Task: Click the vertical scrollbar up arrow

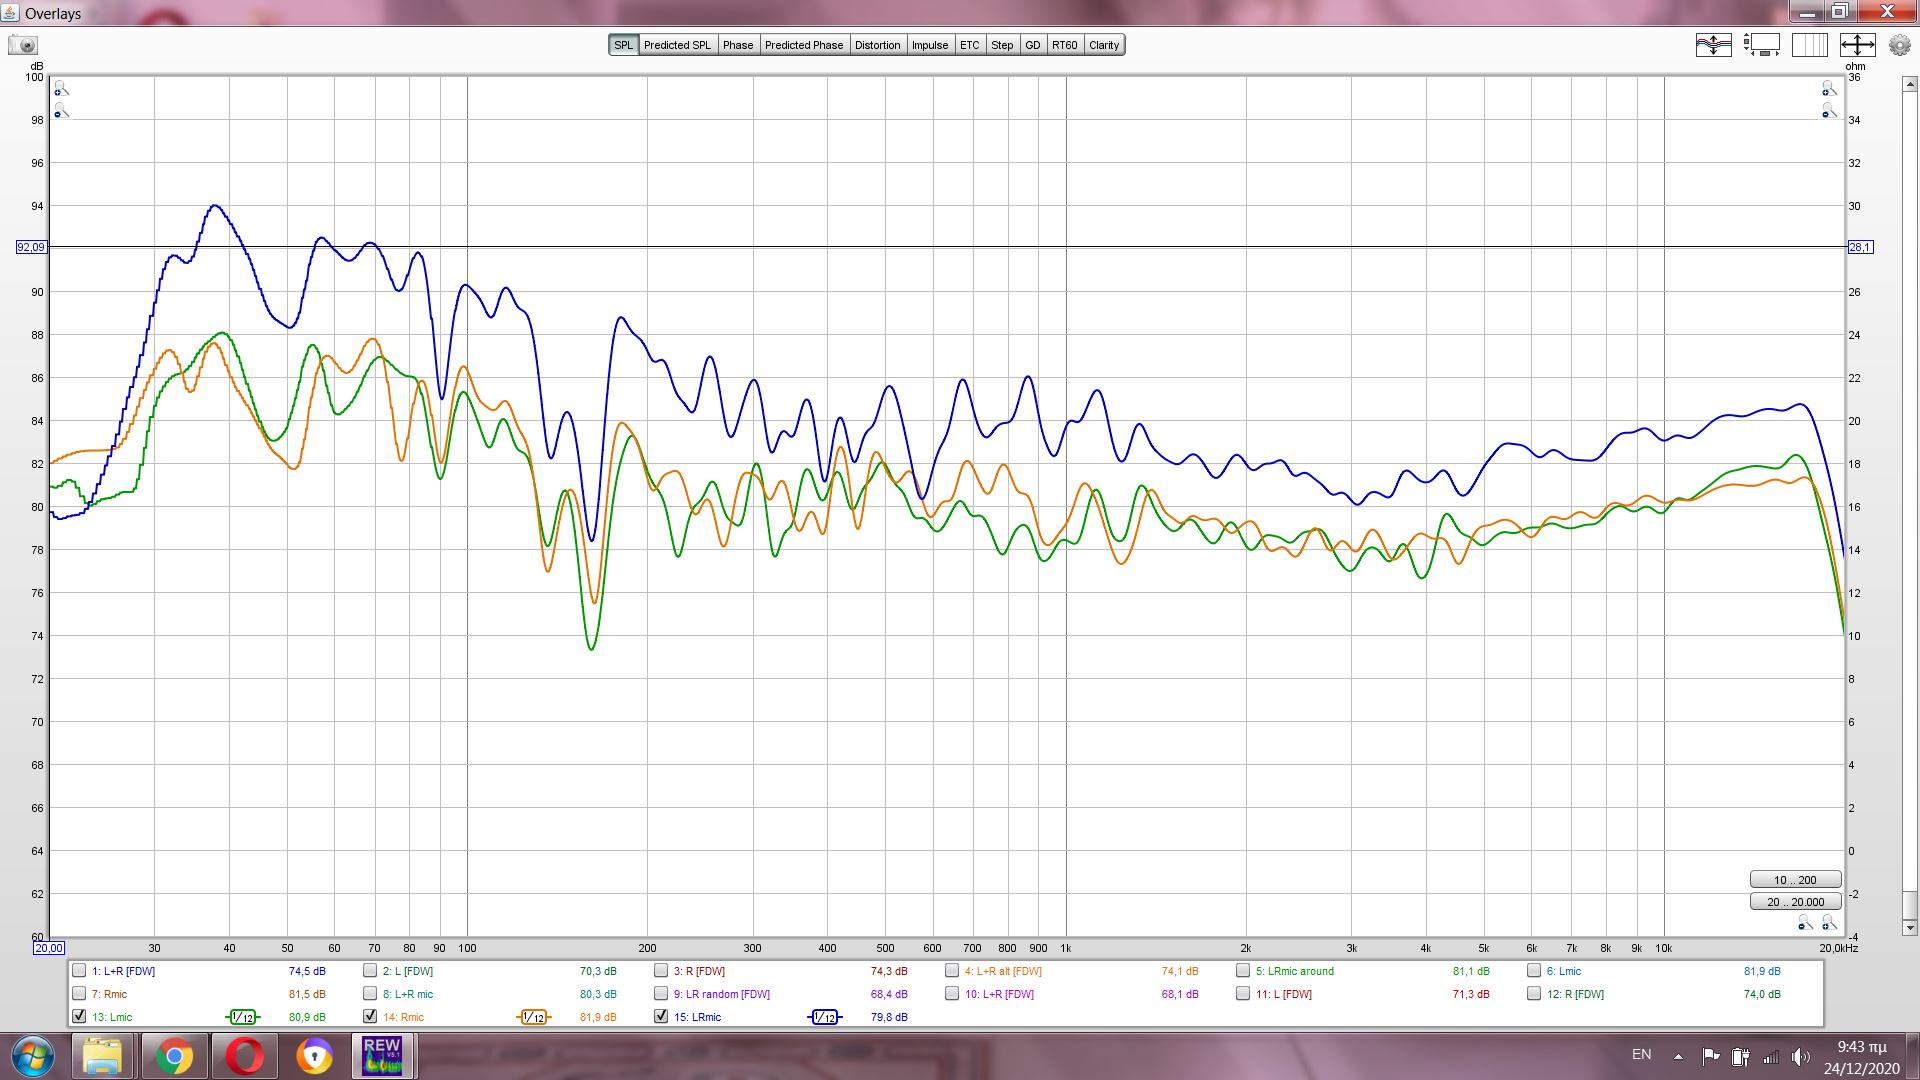Action: (x=1909, y=85)
